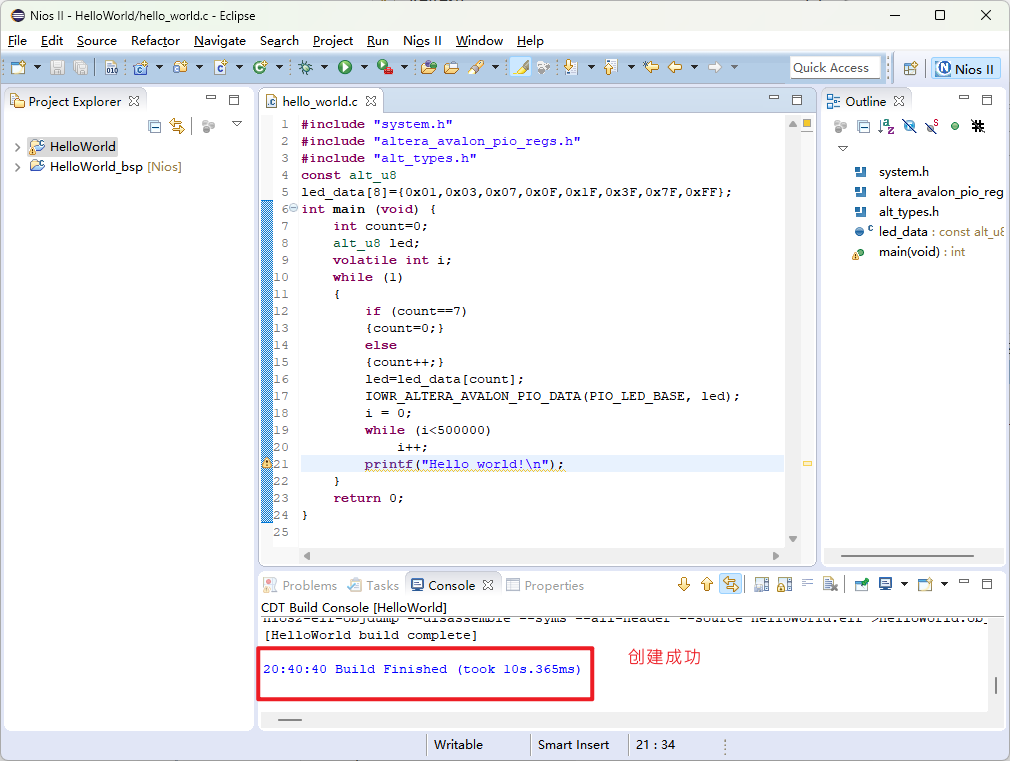The image size is (1010, 761).
Task: Click the New C Source File icon
Action: [221, 67]
